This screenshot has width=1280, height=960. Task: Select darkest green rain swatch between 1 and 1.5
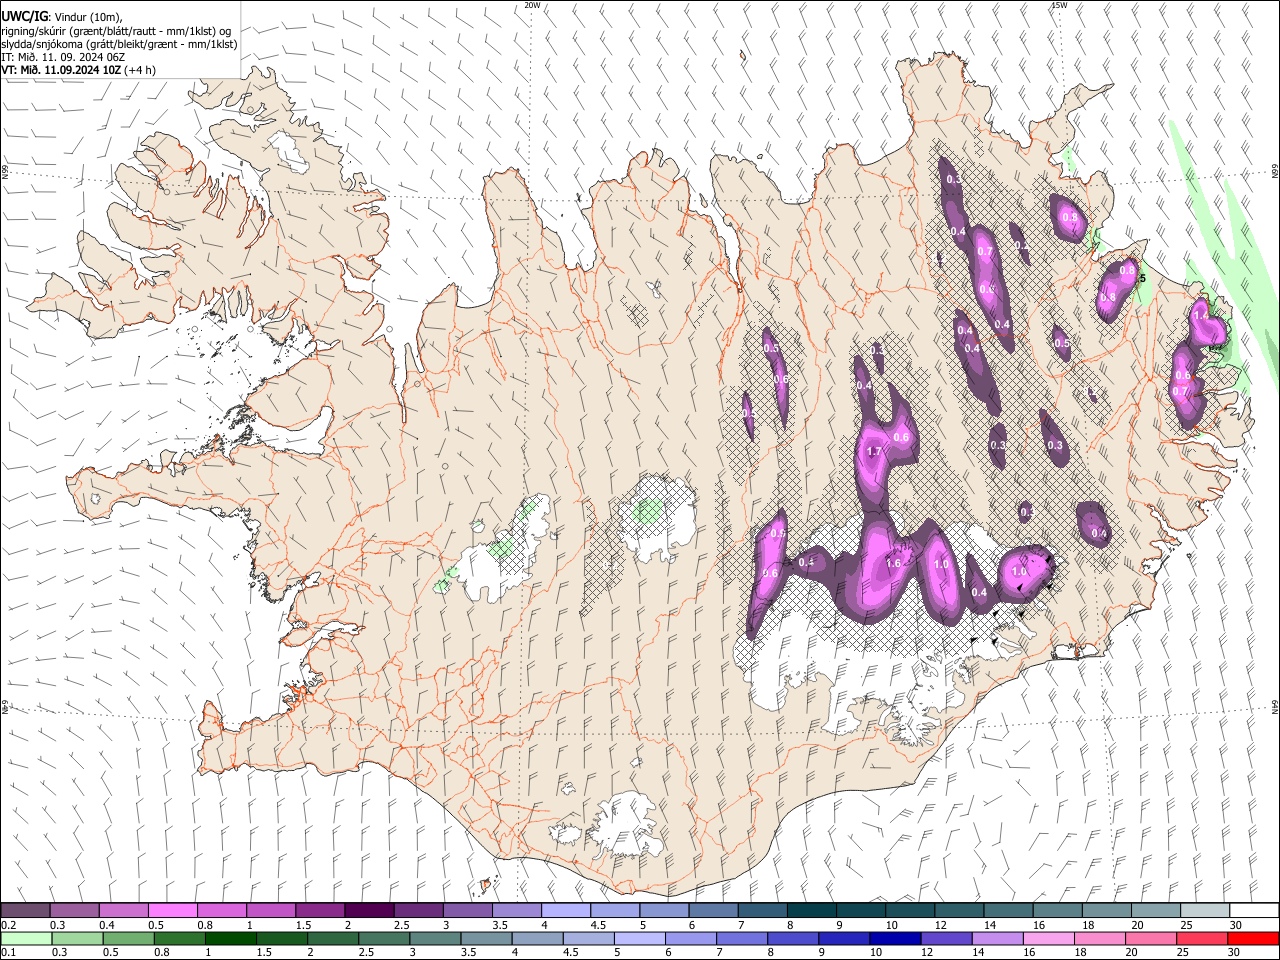(231, 939)
